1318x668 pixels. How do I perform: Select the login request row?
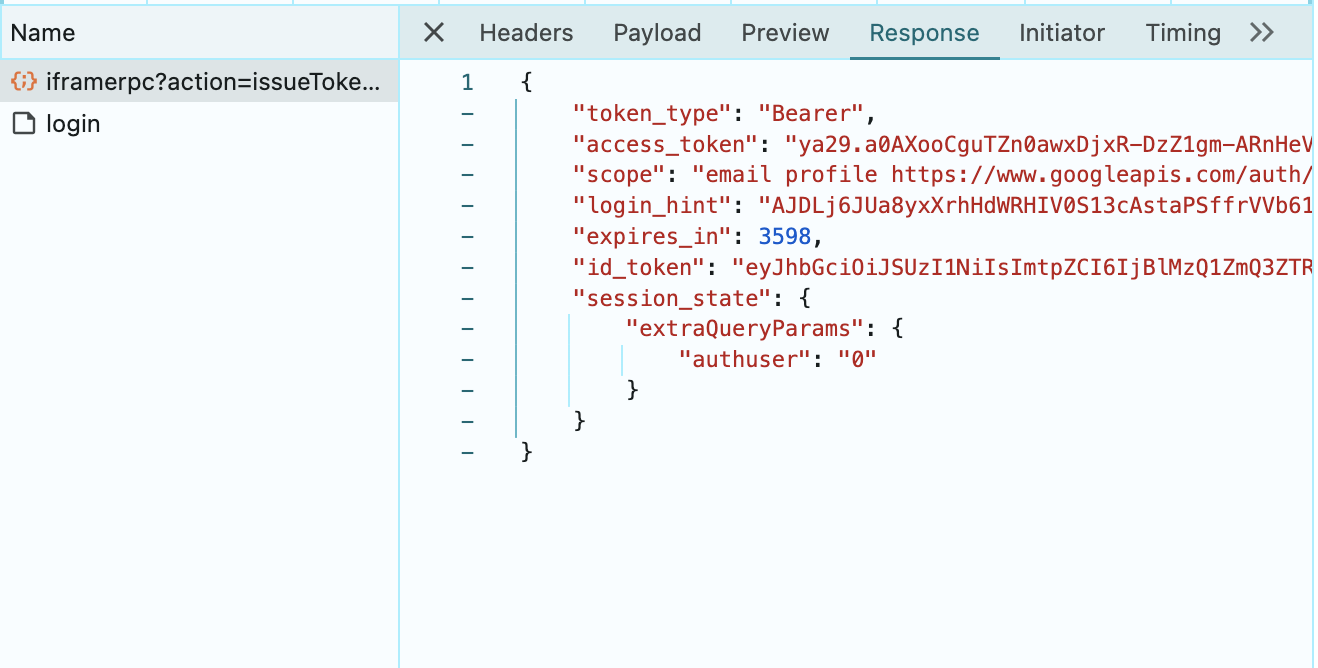tap(72, 123)
